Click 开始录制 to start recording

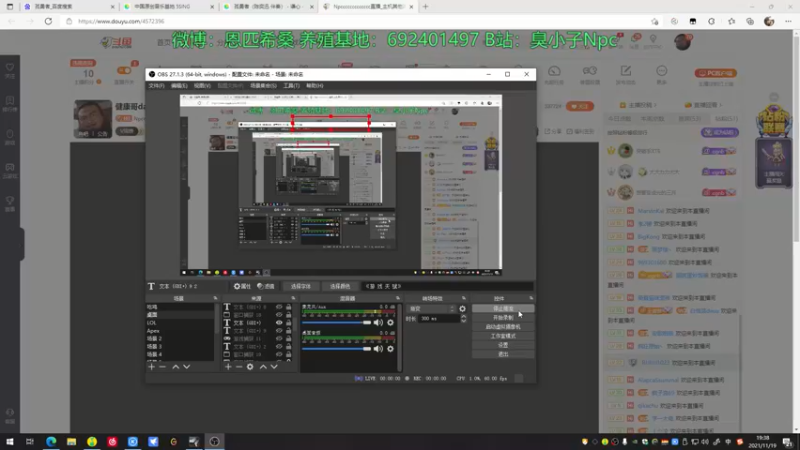(x=503, y=318)
